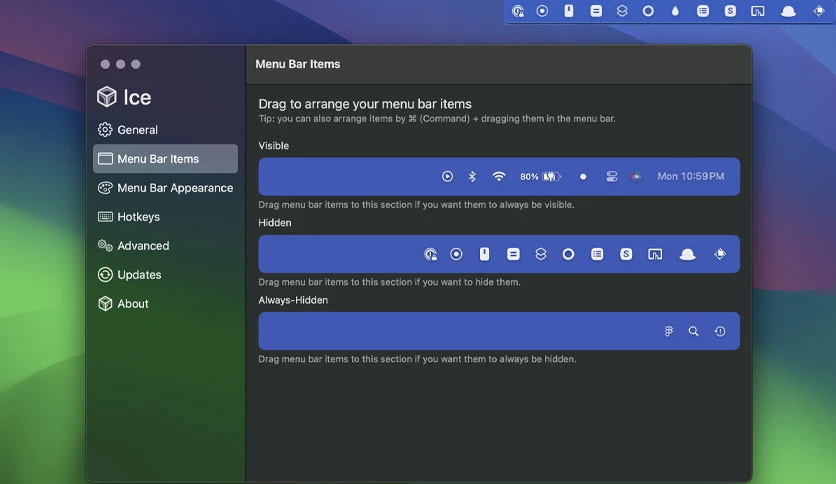Select the equals-sign square icon in Hidden section
Screen dimensions: 836x484
pos(513,254)
